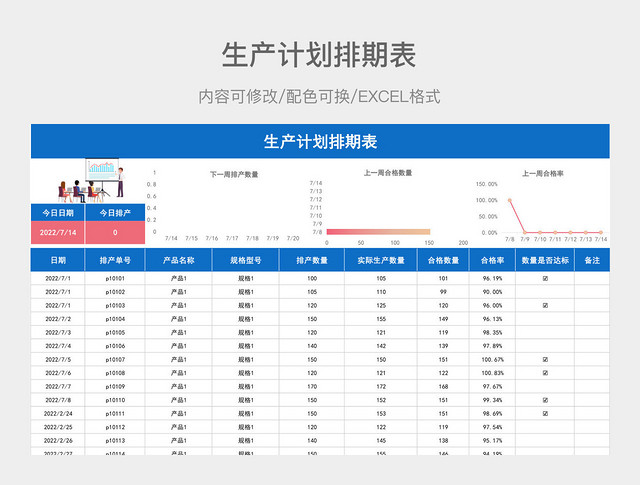This screenshot has width=640, height=485.
Task: Select the 产品名称 column header
Action: [179, 260]
